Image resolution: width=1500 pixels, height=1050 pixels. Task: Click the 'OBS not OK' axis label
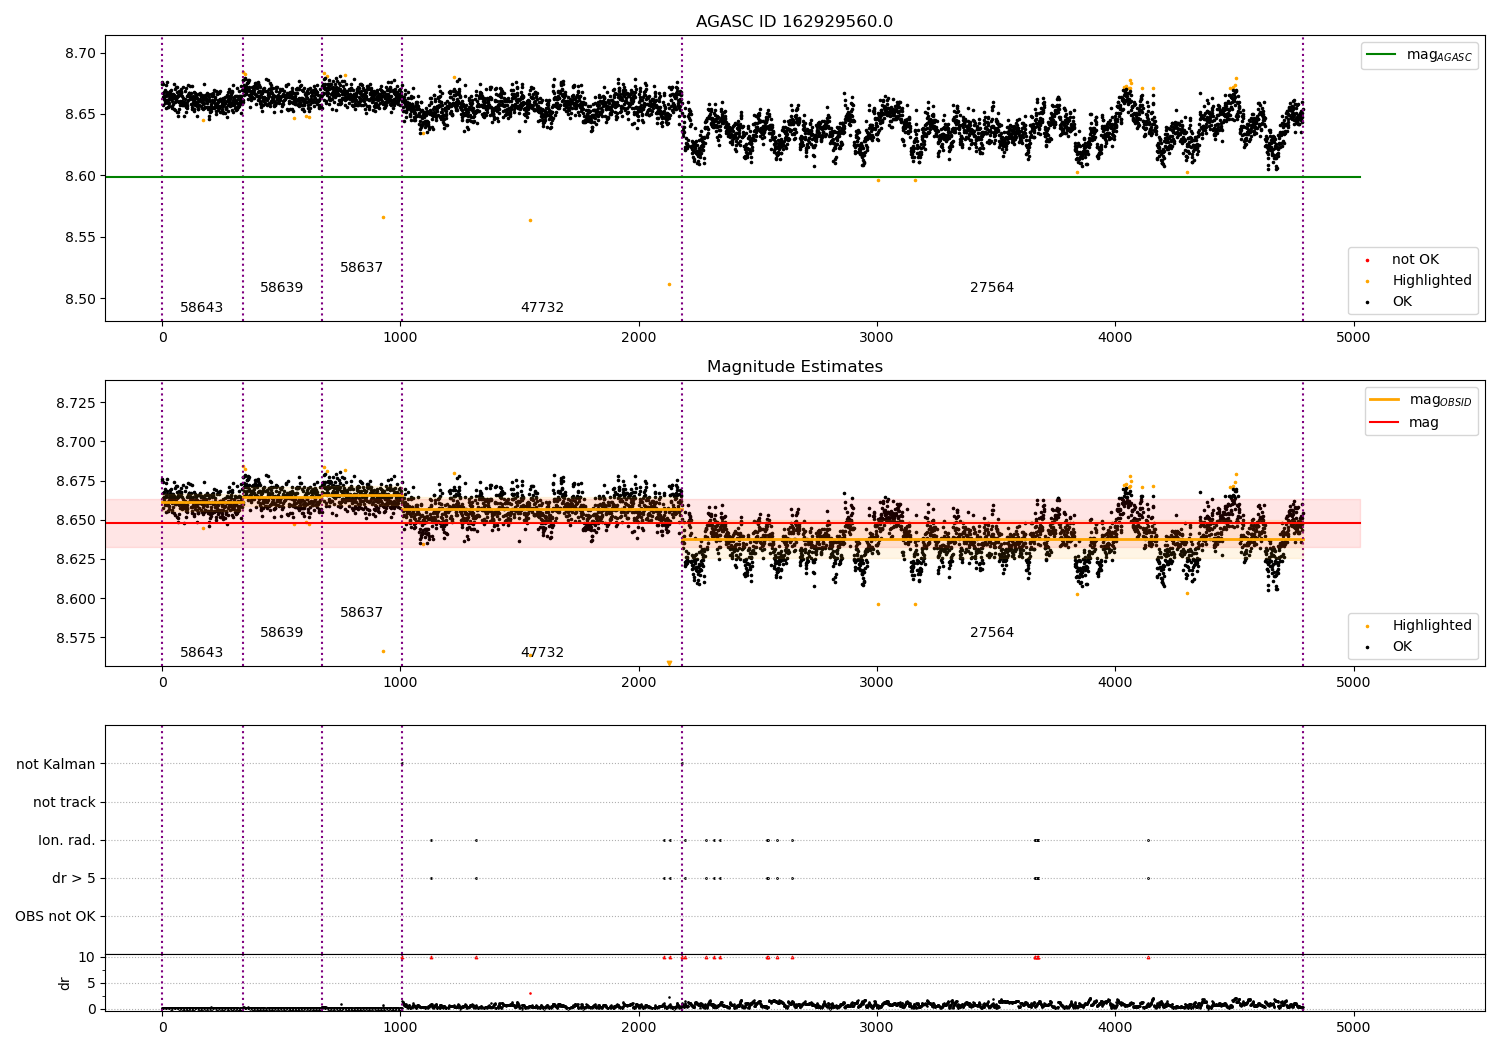pyautogui.click(x=55, y=916)
